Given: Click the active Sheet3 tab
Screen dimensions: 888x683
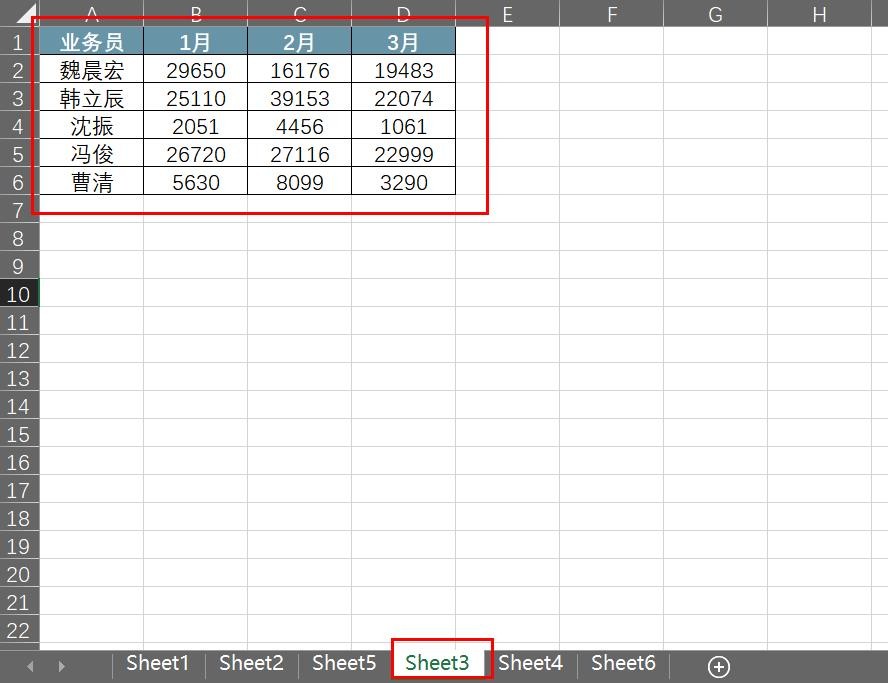Looking at the screenshot, I should point(437,663).
